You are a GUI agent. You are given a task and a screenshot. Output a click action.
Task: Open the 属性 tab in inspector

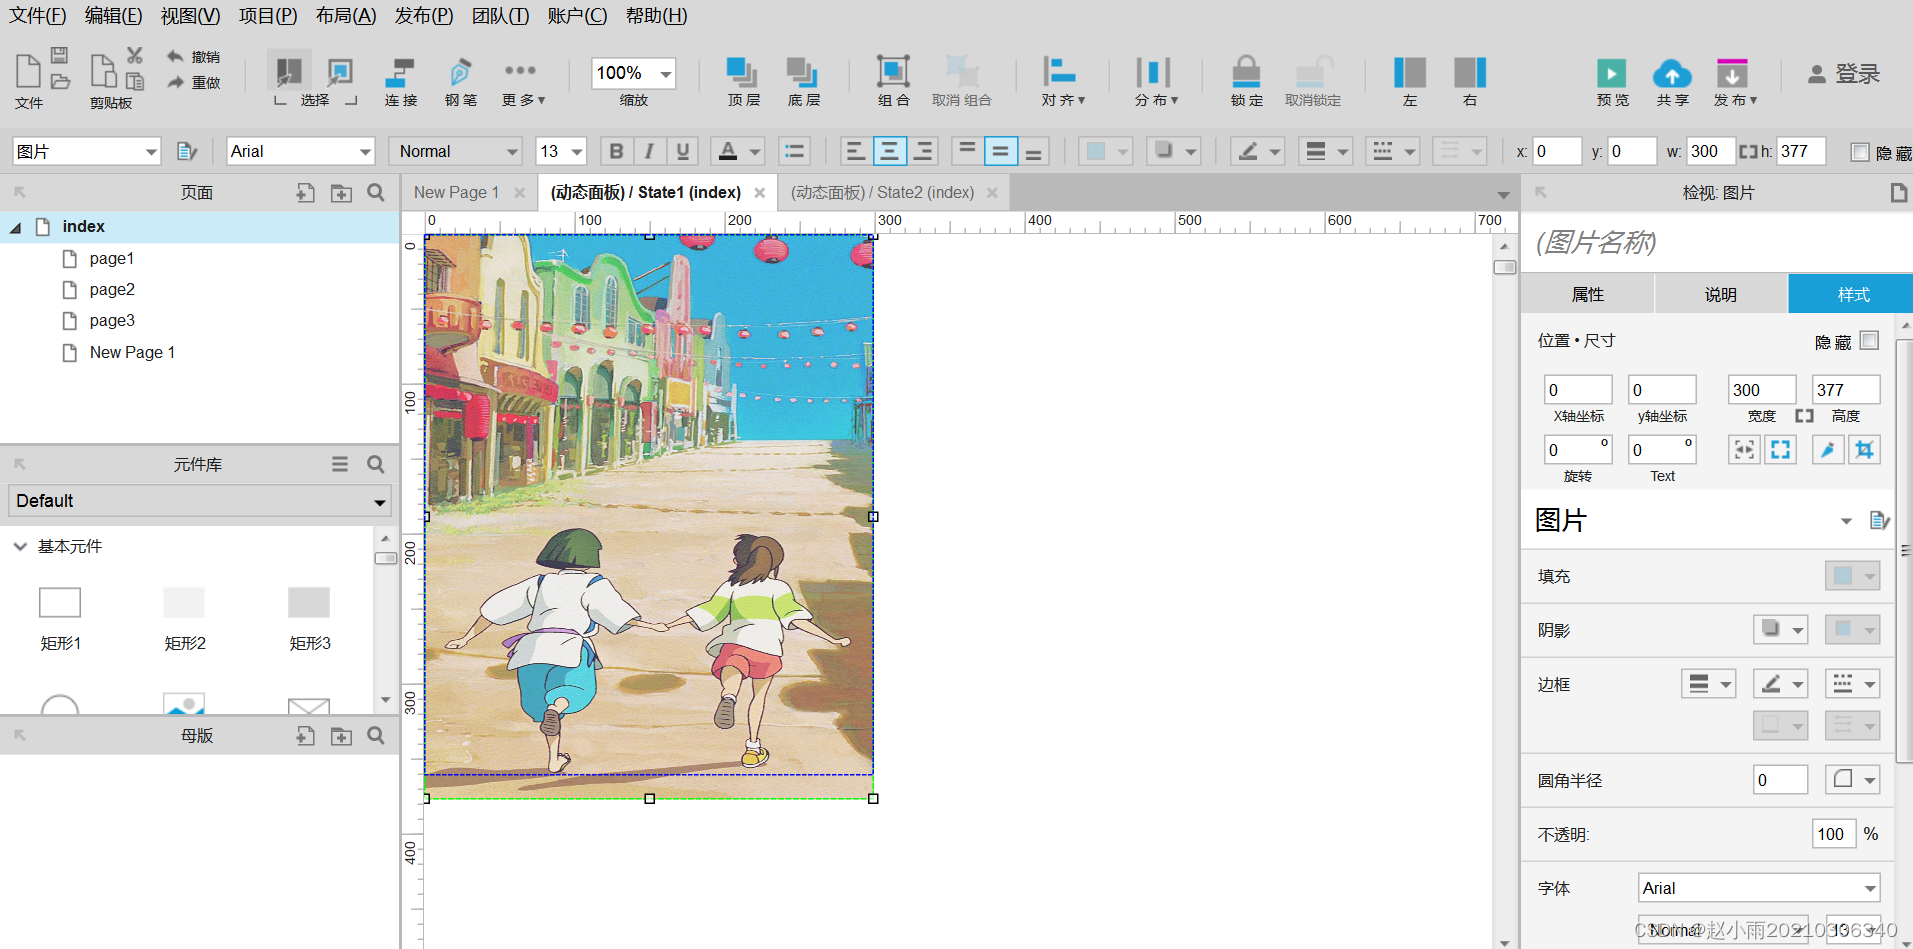point(1588,294)
